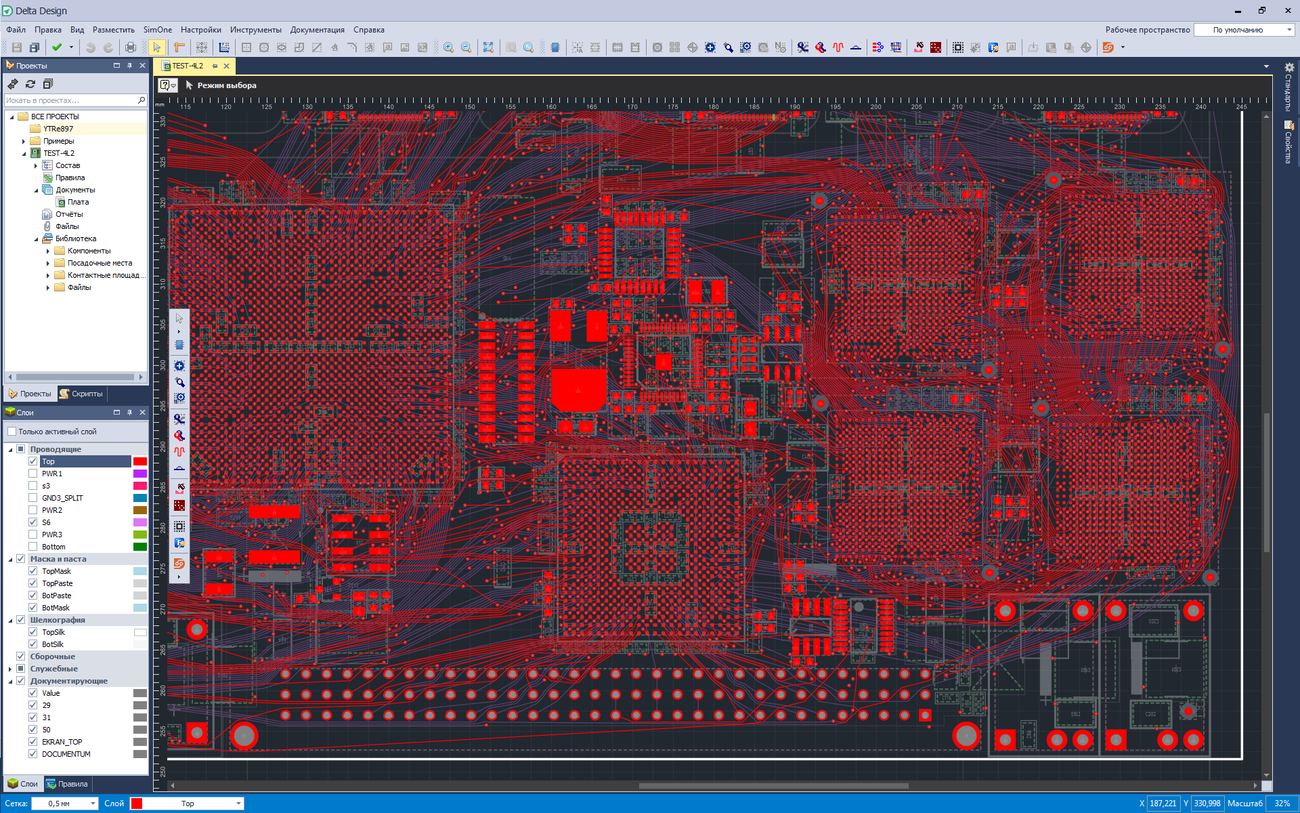Open the Сетка grid size dropdown

(64, 803)
